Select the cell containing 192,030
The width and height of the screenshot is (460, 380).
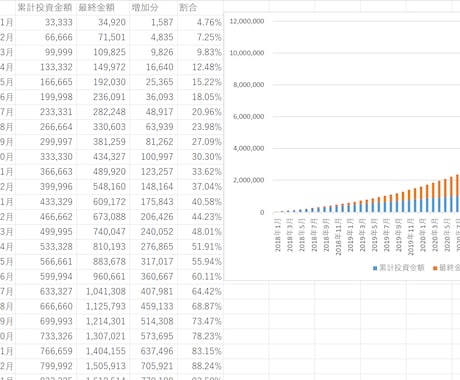tap(103, 82)
